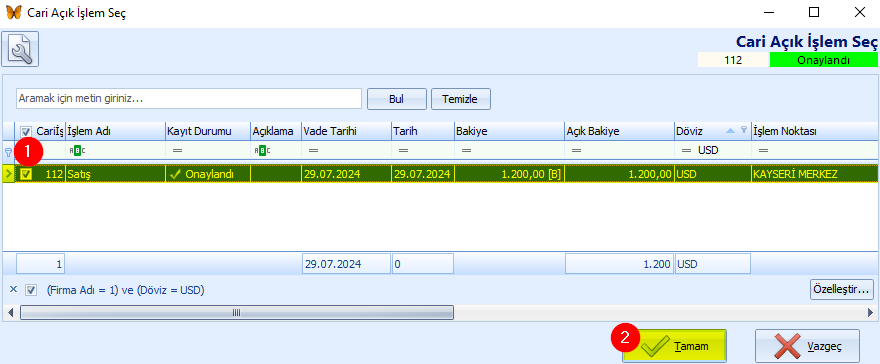Open the equals operator under Vade Tarihi
The height and width of the screenshot is (364, 880).
coord(314,151)
